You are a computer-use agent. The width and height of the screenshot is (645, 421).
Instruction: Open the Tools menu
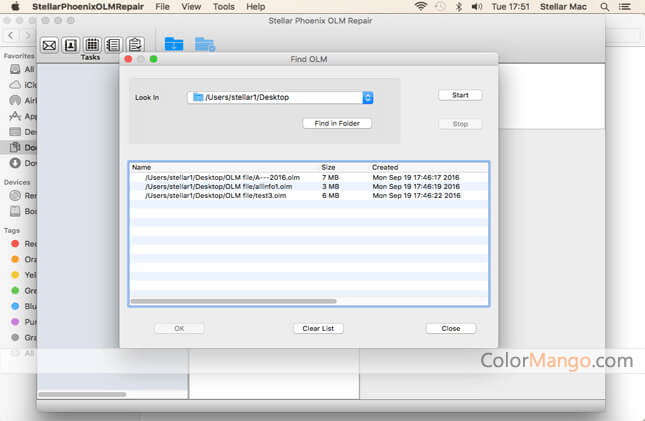point(223,7)
